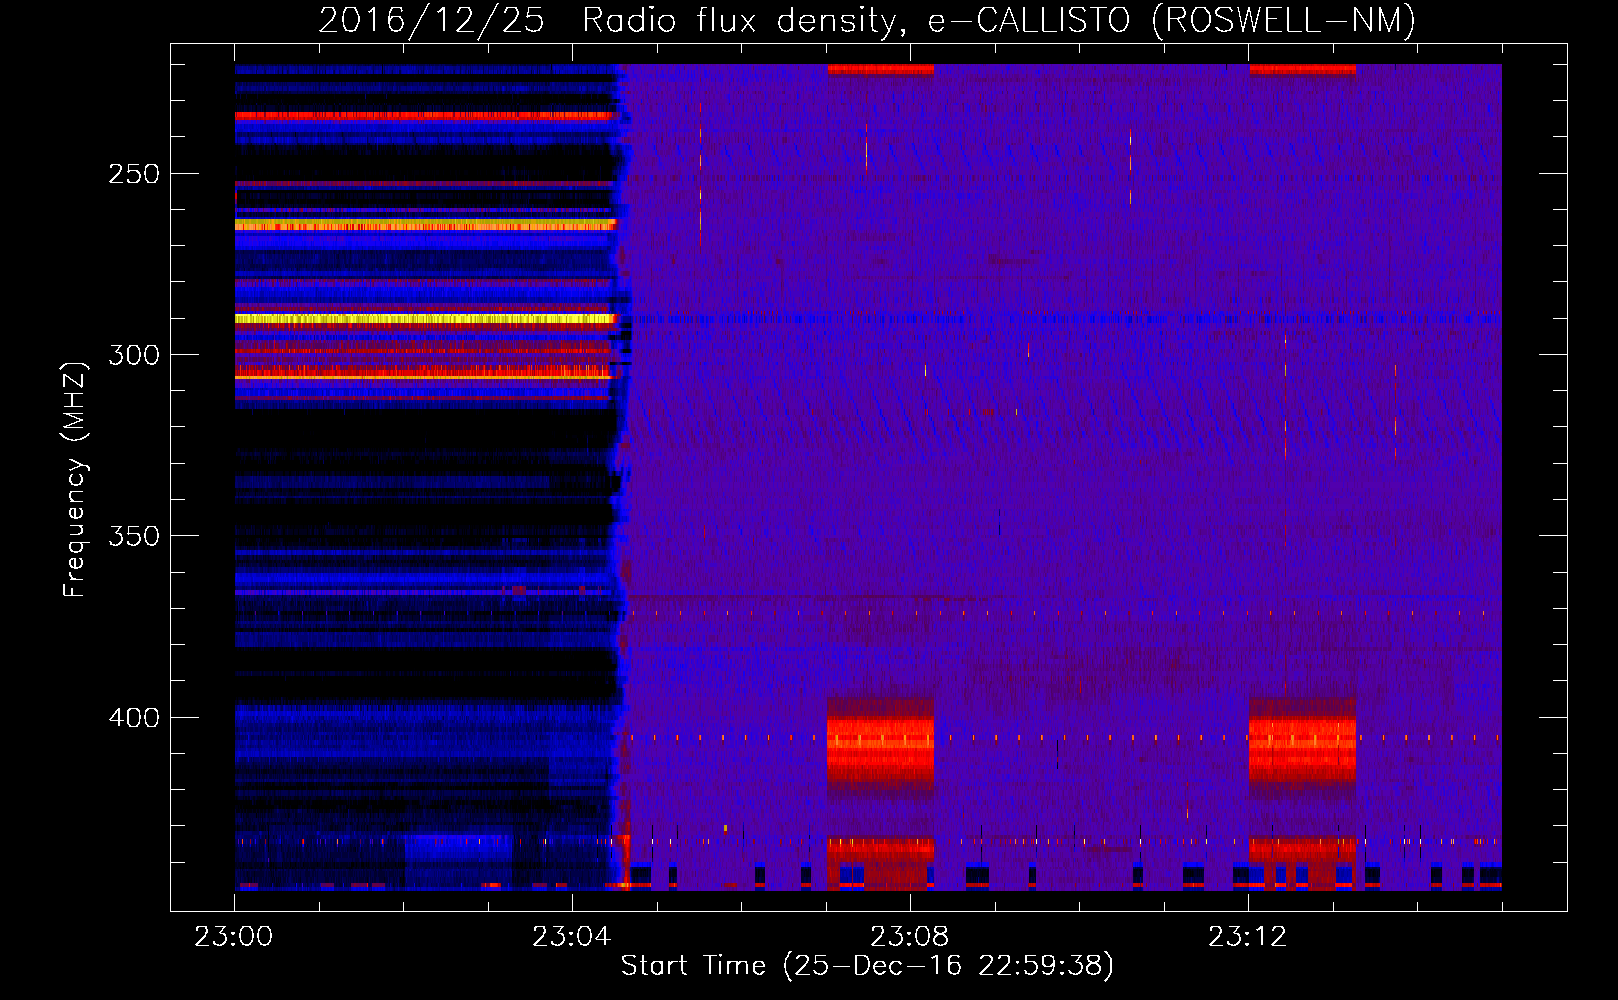Viewport: 1618px width, 1000px height.
Task: Click the 23:04 time tick label
Action: click(572, 937)
